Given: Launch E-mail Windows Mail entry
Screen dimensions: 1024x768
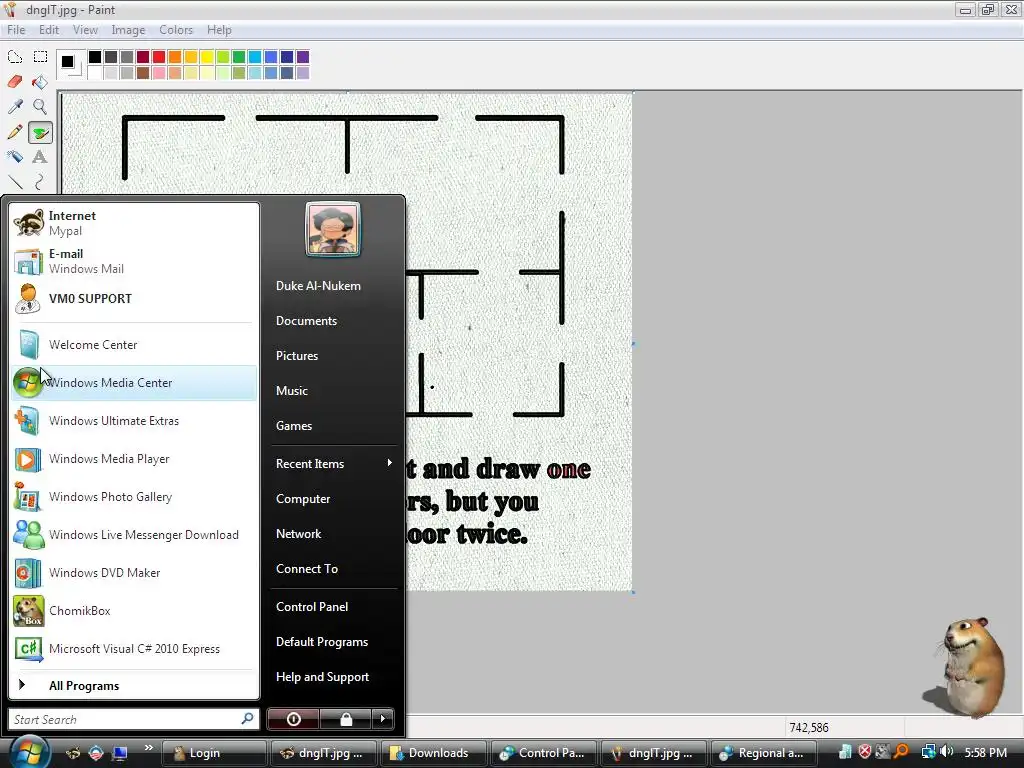Looking at the screenshot, I should click(x=134, y=261).
